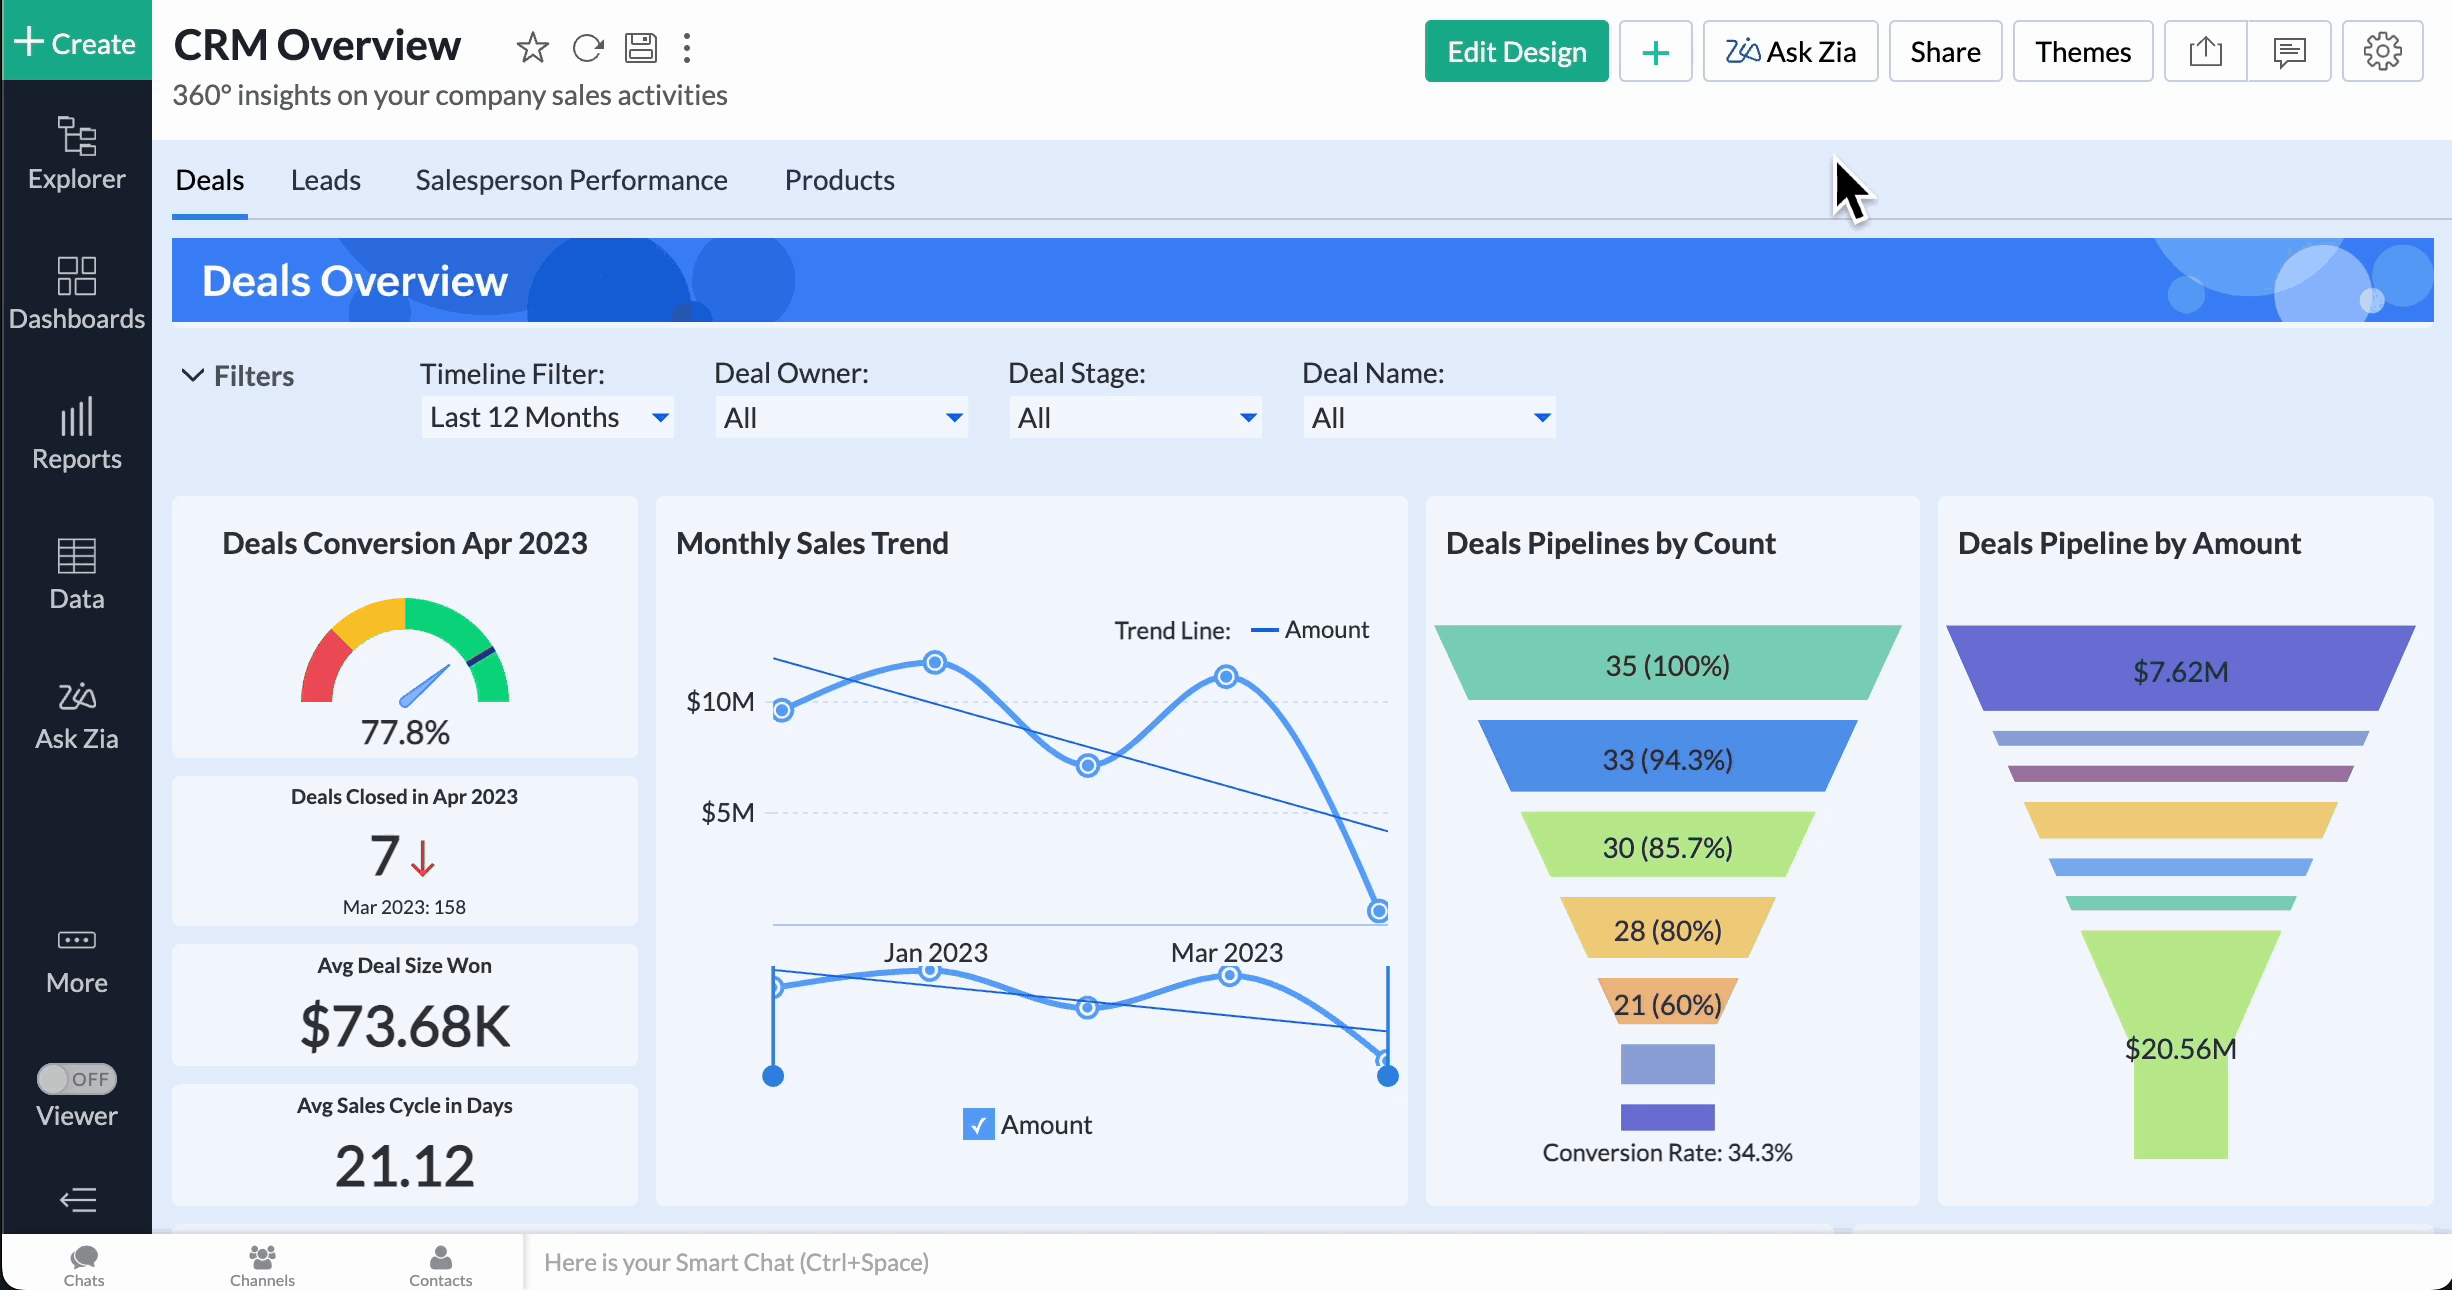This screenshot has height=1290, width=2452.
Task: Open the settings gear icon
Action: (x=2382, y=51)
